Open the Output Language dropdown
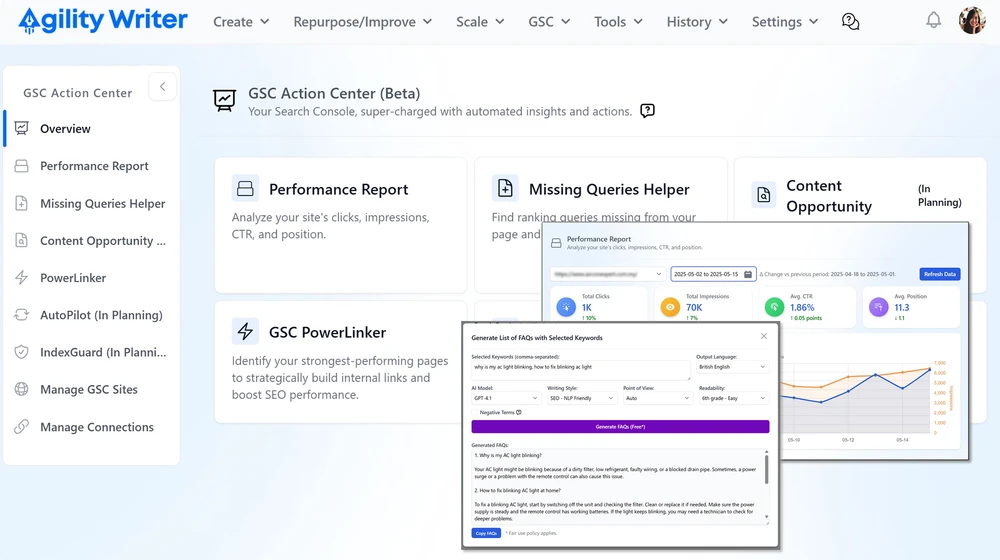 732,367
